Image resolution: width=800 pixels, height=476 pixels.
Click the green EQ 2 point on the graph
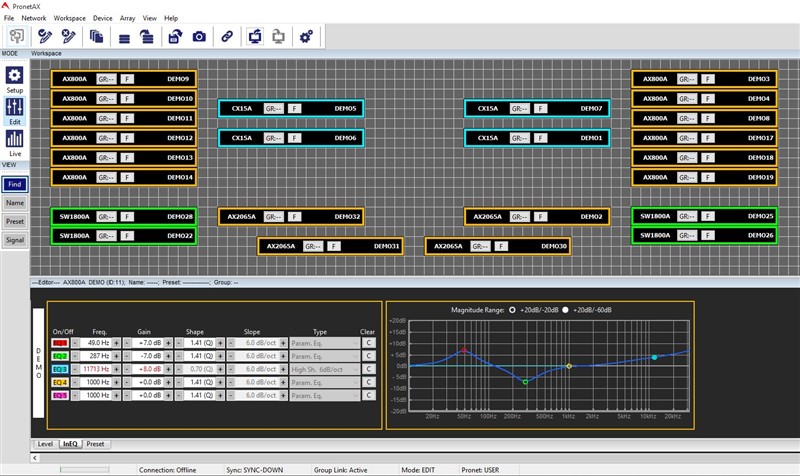526,382
